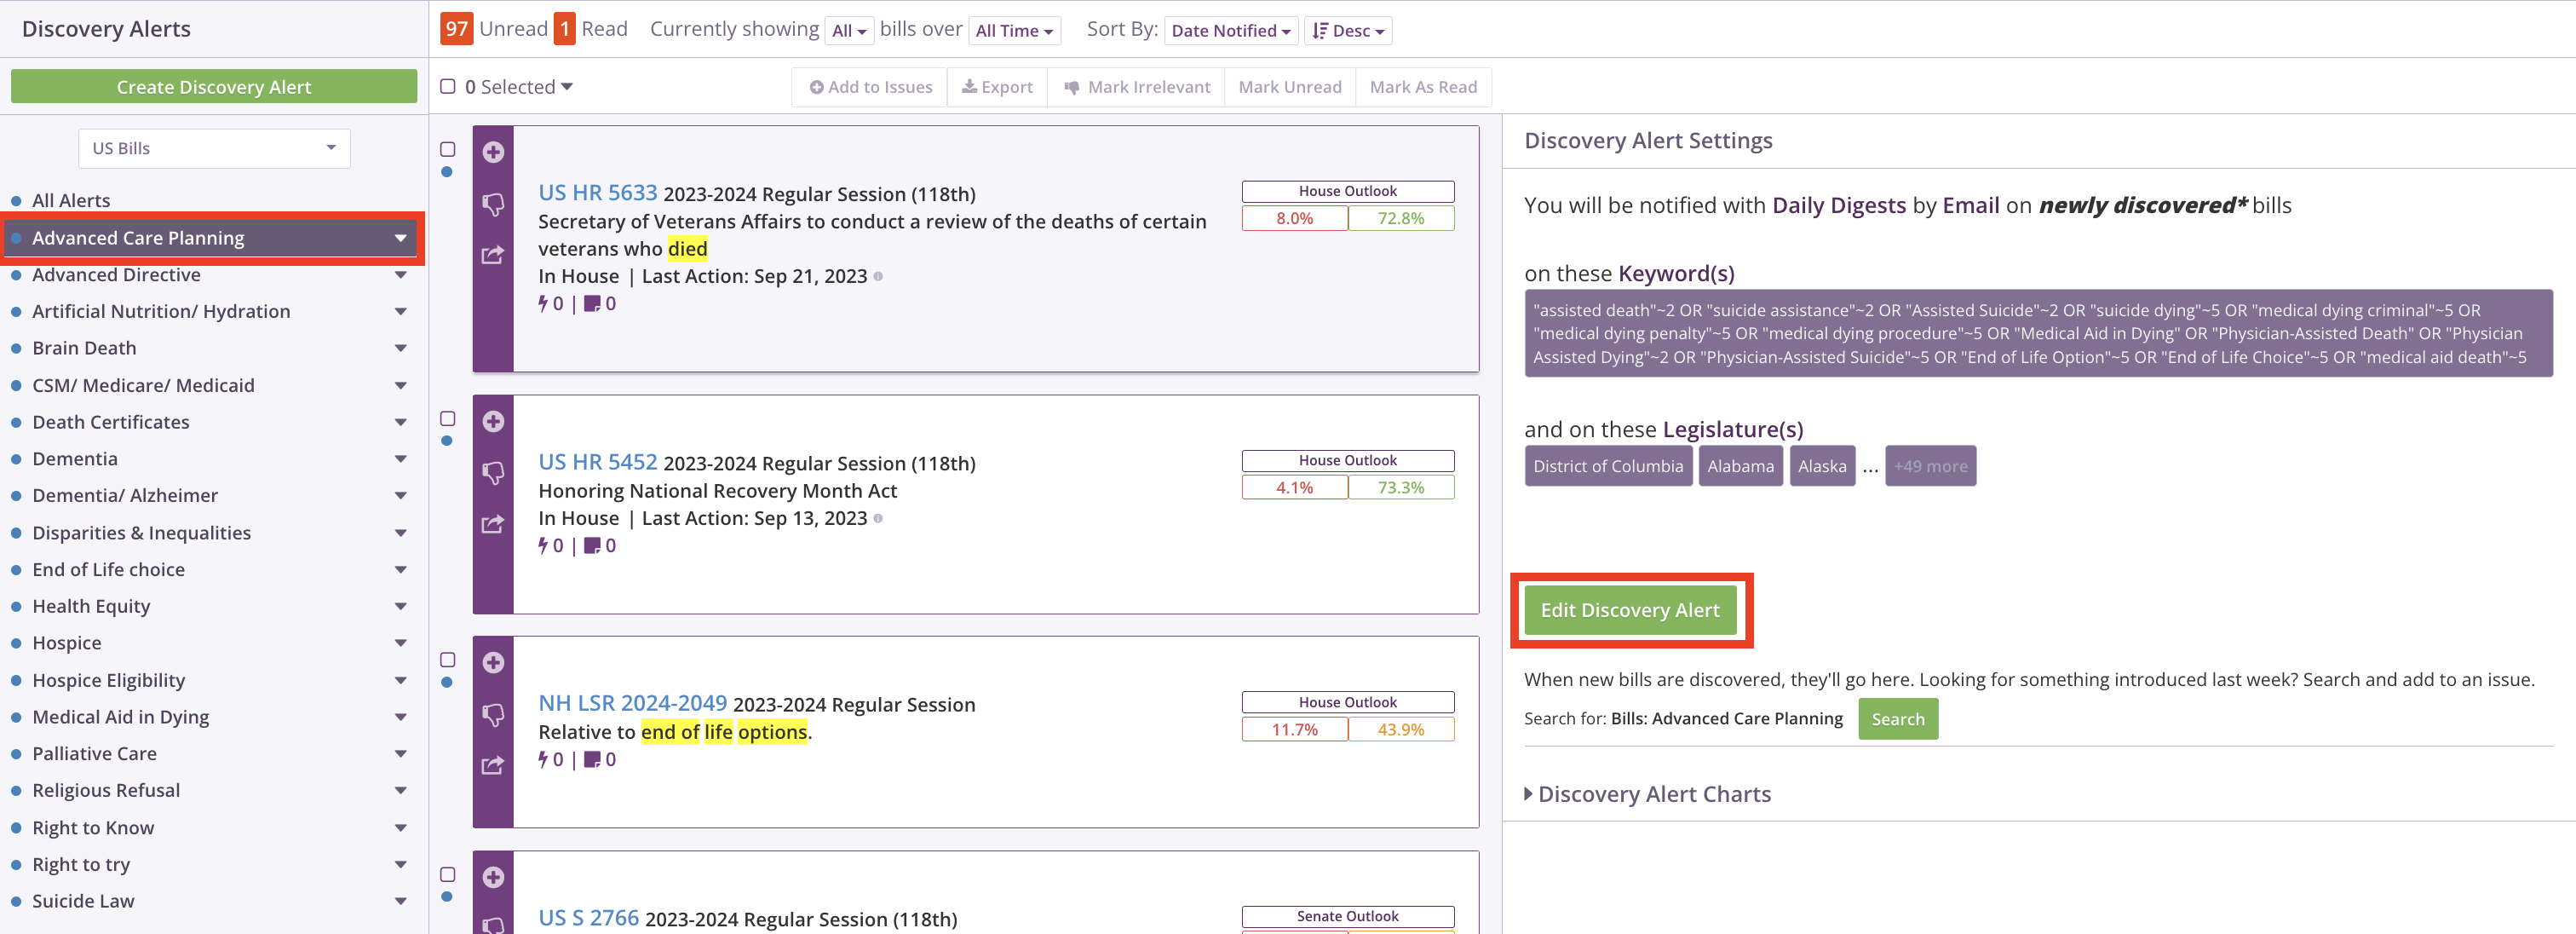This screenshot has width=2576, height=934.
Task: Info dot after Last Action Sep 13, 2023
Action: (x=878, y=518)
